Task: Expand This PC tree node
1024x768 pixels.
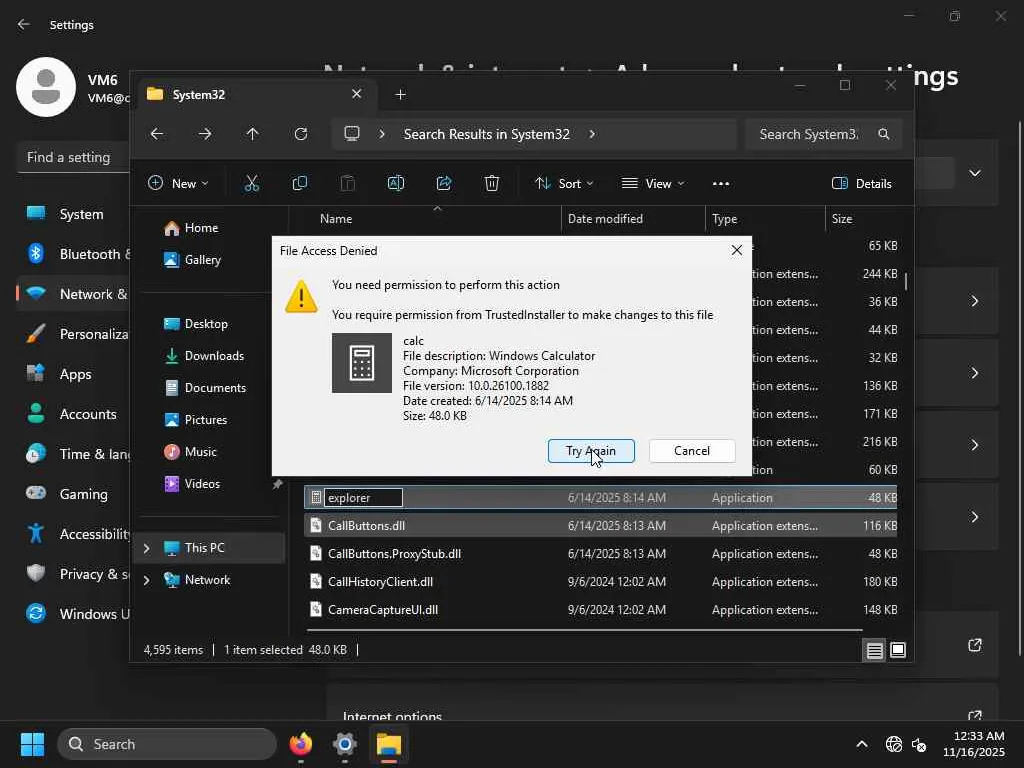Action: click(x=147, y=548)
